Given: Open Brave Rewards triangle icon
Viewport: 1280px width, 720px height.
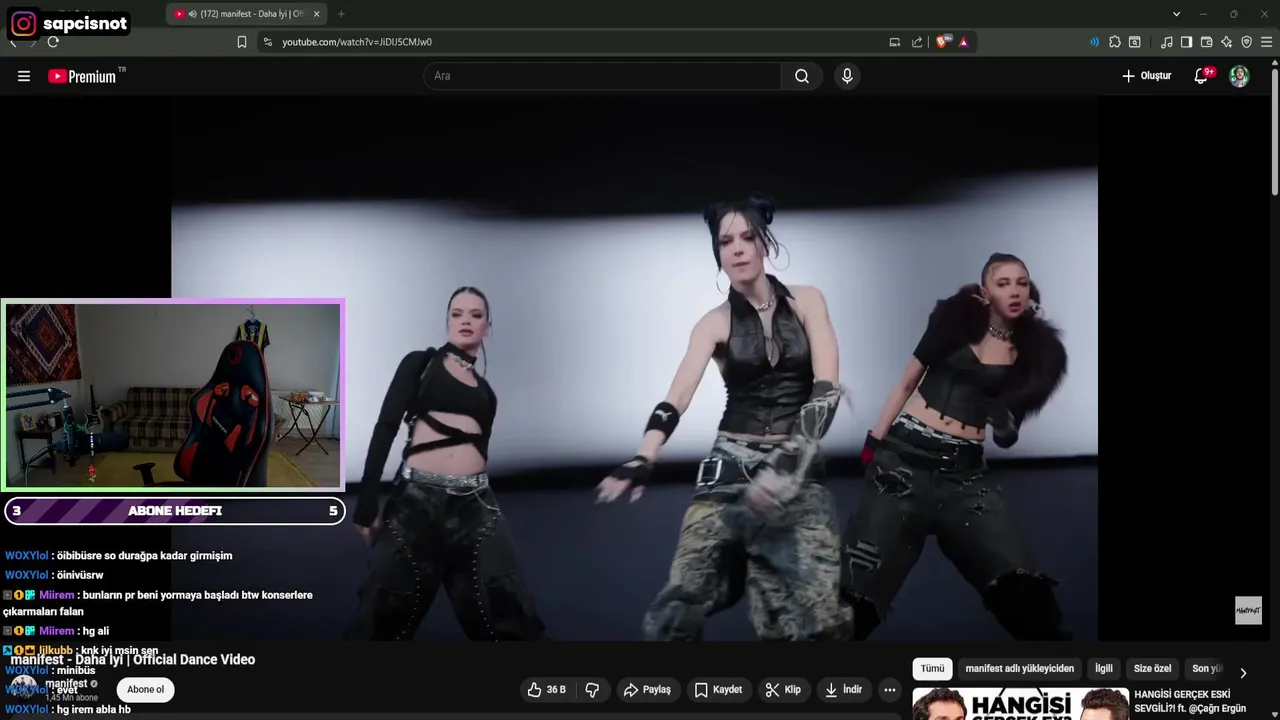Looking at the screenshot, I should pyautogui.click(x=964, y=42).
